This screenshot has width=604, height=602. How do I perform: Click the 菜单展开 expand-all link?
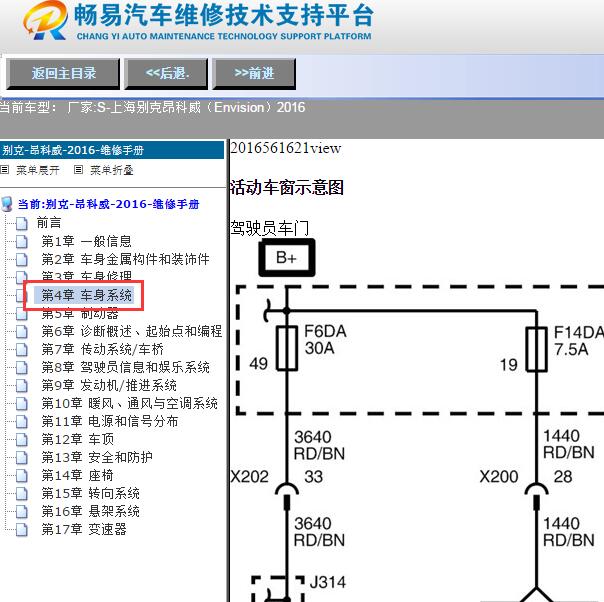pyautogui.click(x=38, y=170)
